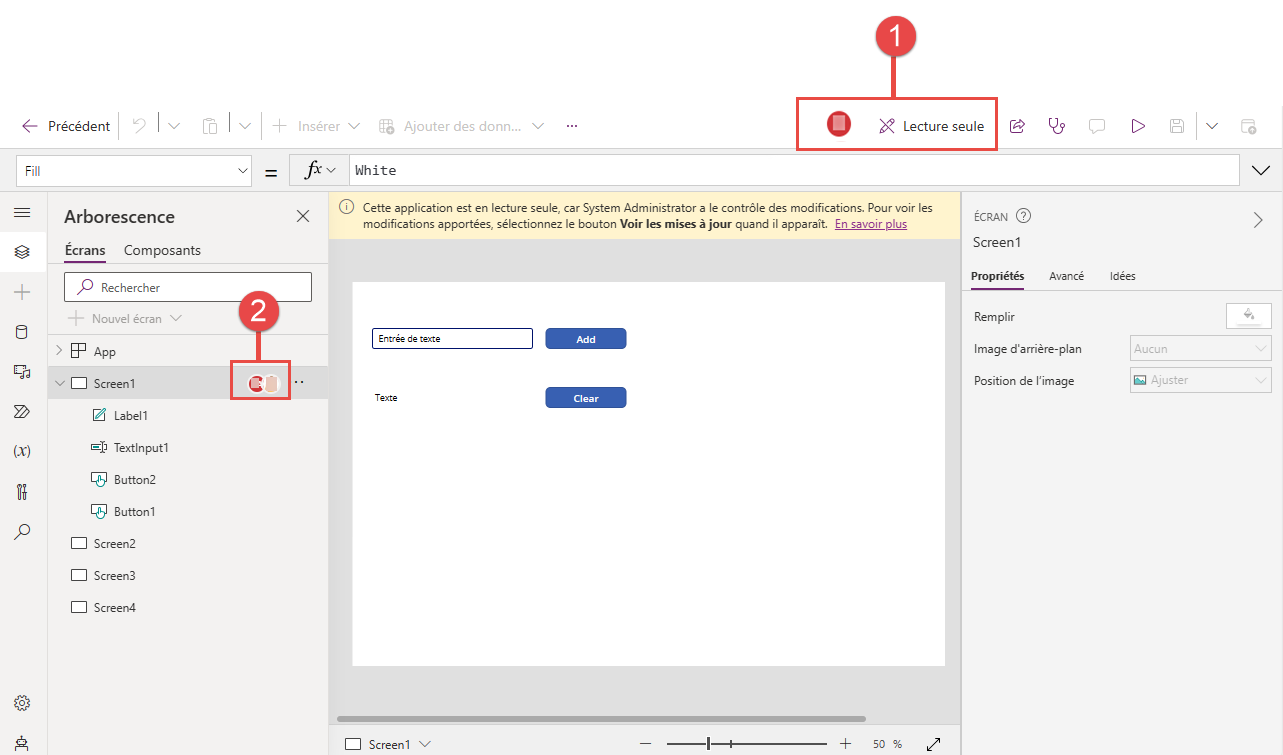Open the Screen1 ellipsis options
Viewport: 1283px width, 755px height.
click(299, 382)
